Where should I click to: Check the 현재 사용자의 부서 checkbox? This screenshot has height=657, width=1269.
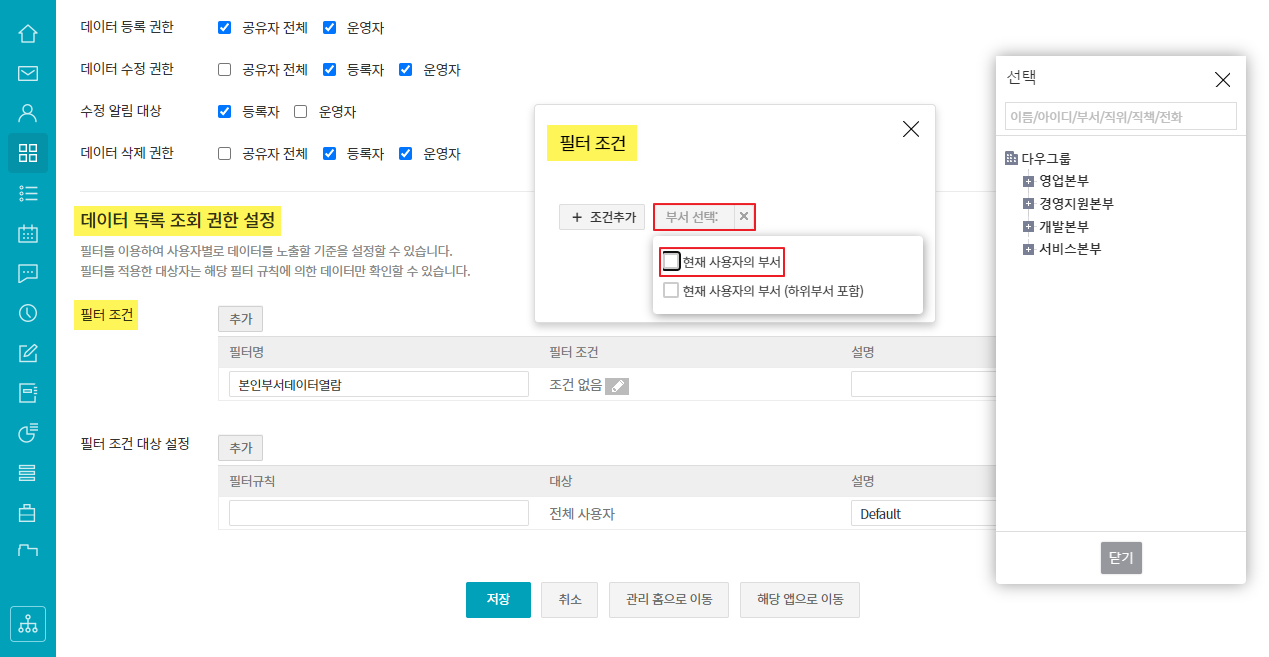click(x=672, y=262)
